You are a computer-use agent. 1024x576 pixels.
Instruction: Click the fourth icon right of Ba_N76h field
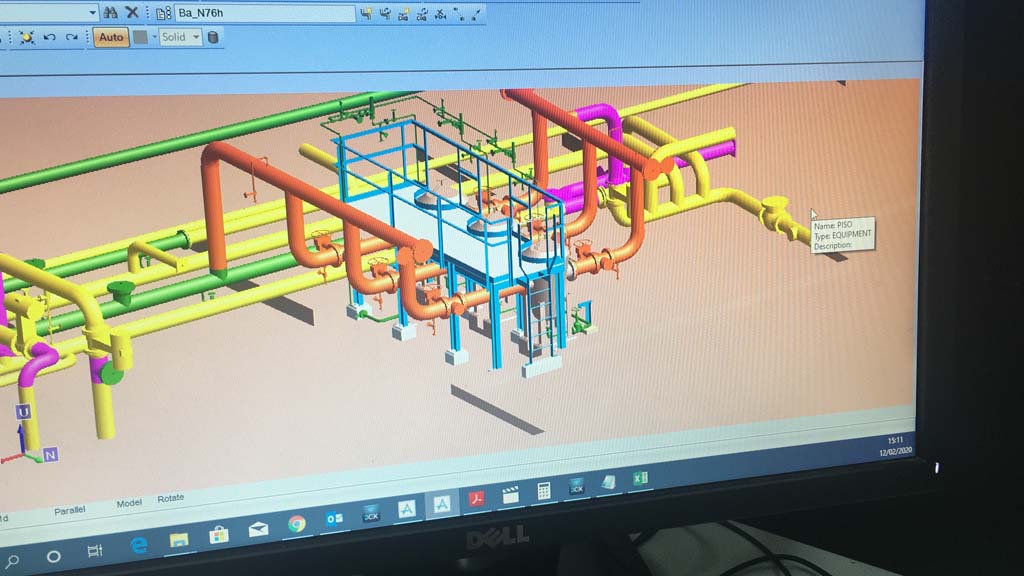(422, 14)
